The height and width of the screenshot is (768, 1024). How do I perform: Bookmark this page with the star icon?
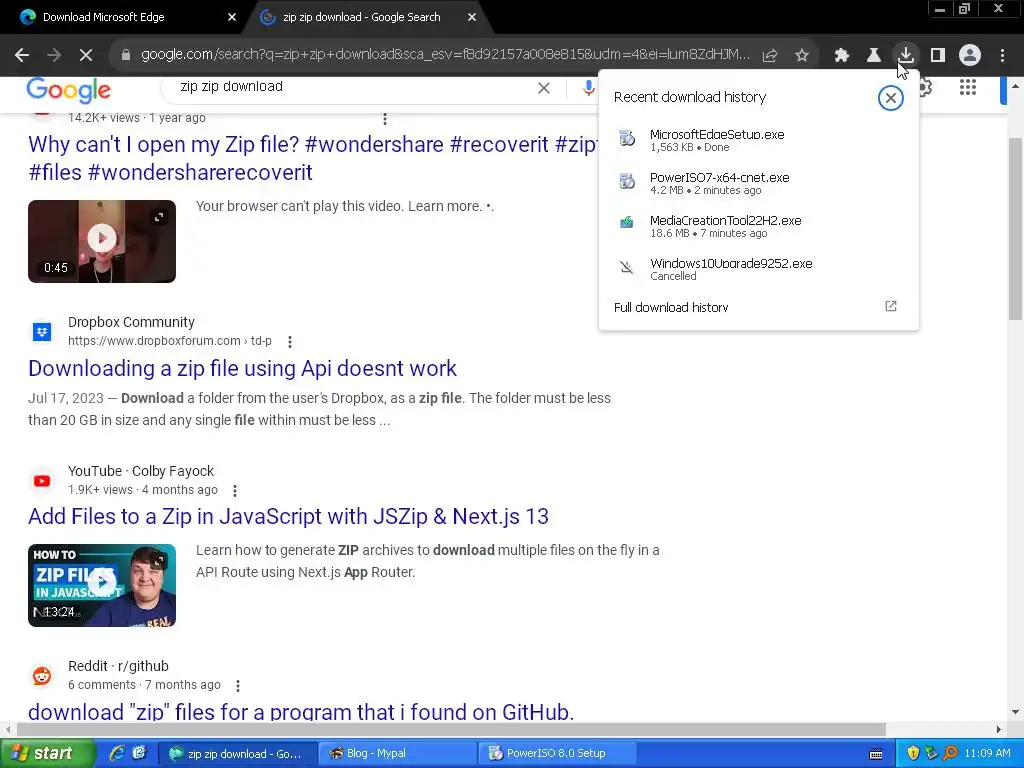[x=802, y=56]
